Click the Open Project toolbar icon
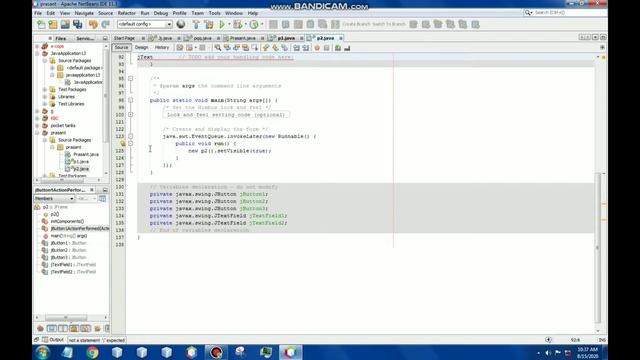The image size is (640, 360). [x=65, y=24]
